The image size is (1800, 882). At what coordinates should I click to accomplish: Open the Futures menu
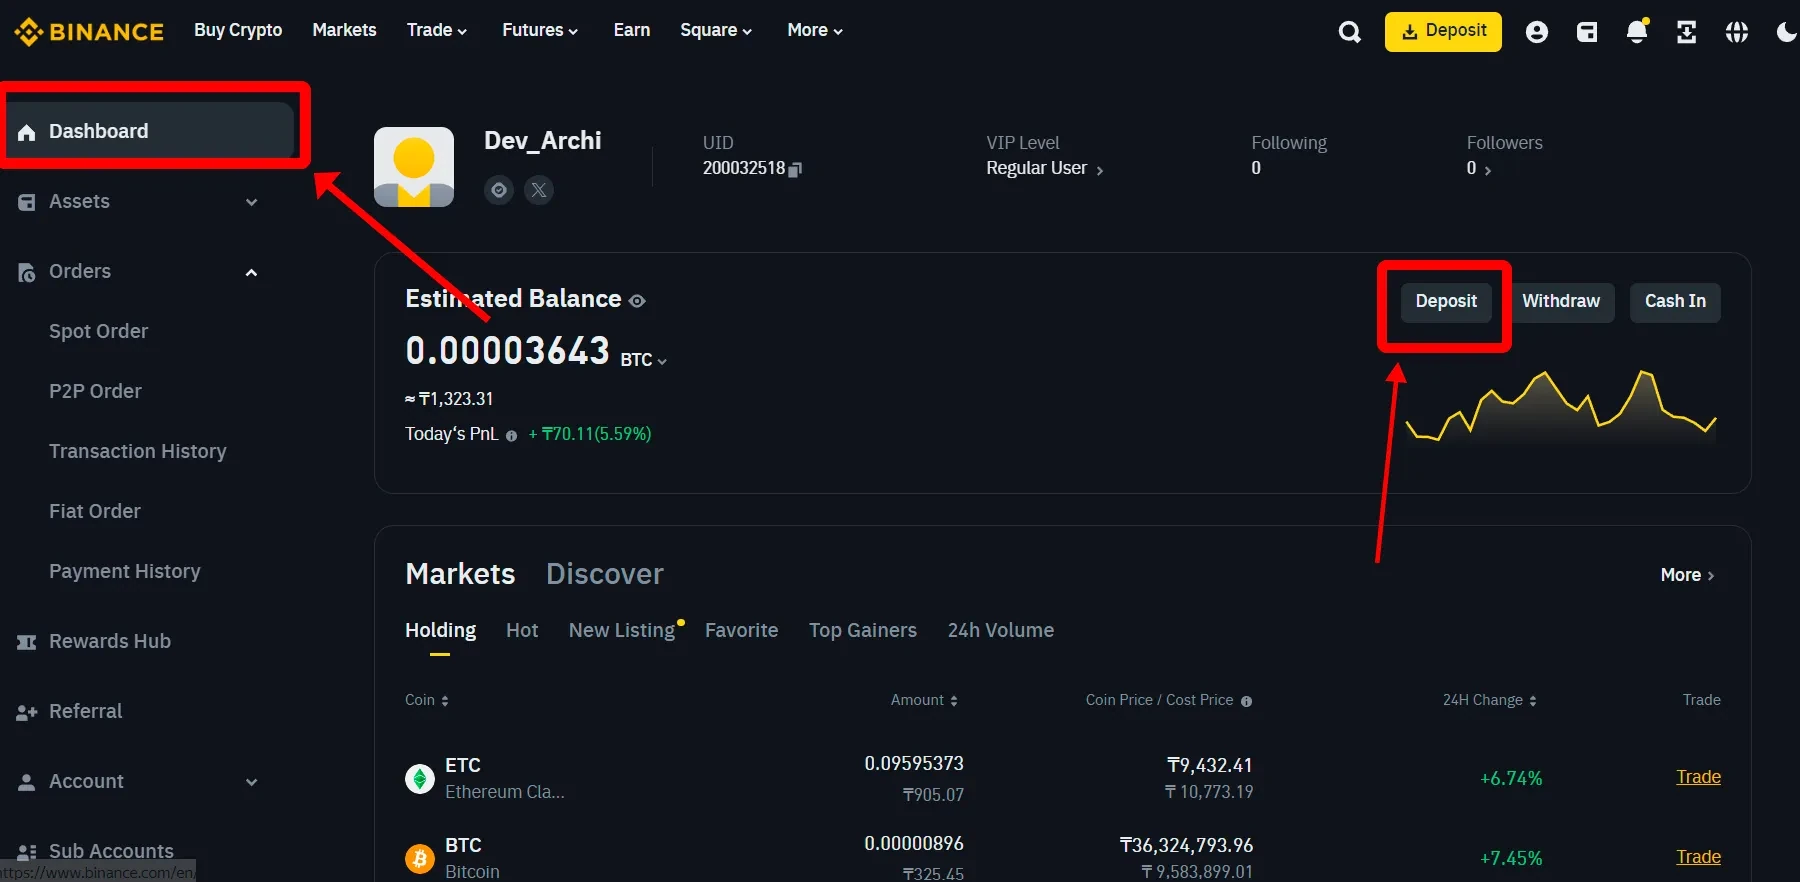539,30
